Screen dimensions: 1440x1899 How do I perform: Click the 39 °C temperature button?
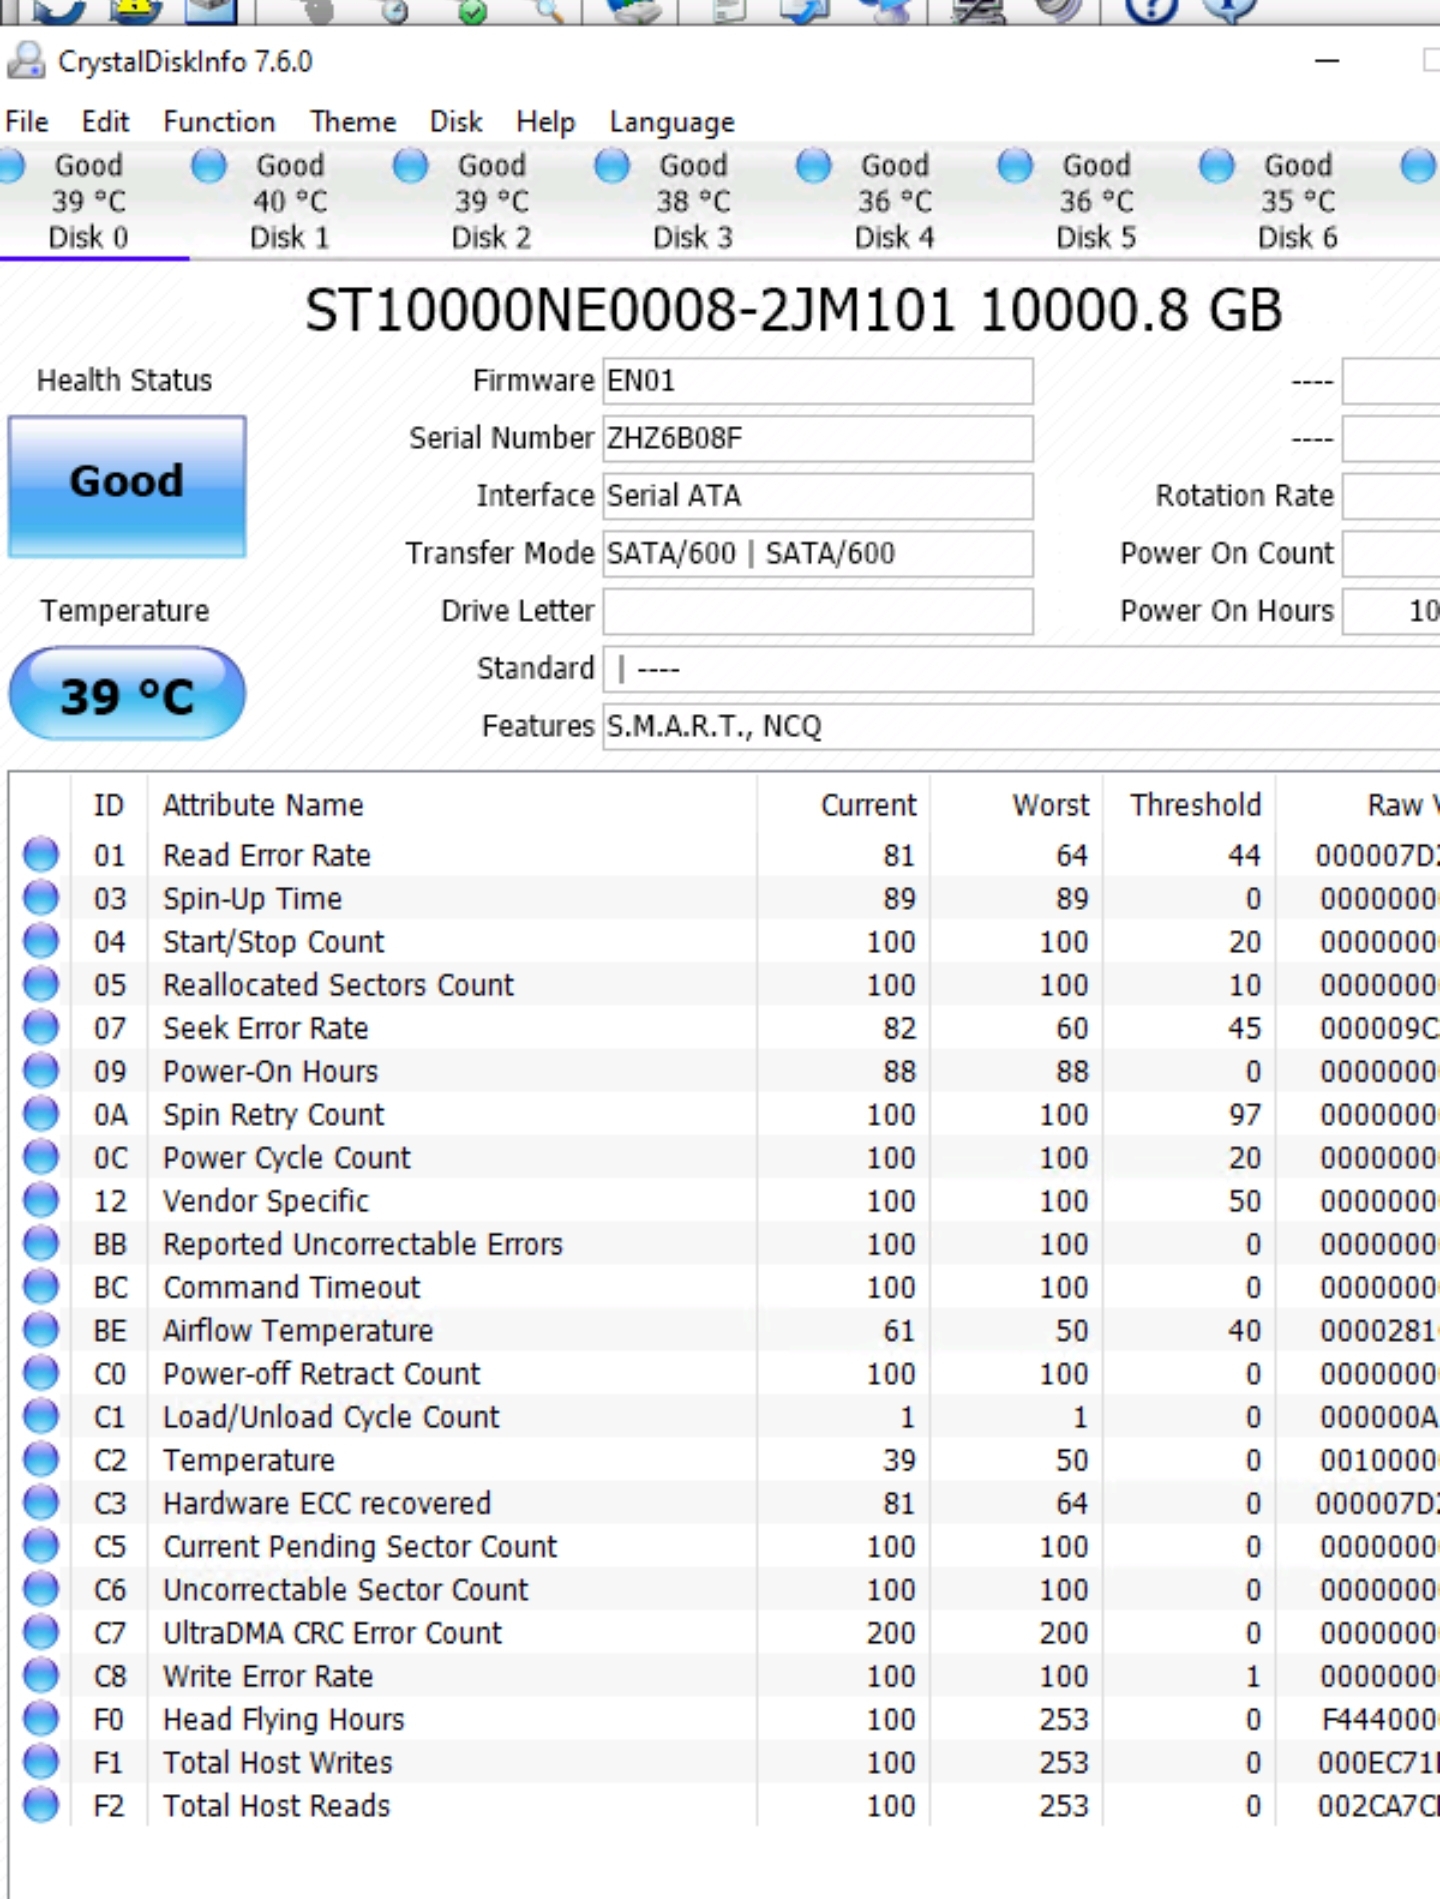point(127,694)
